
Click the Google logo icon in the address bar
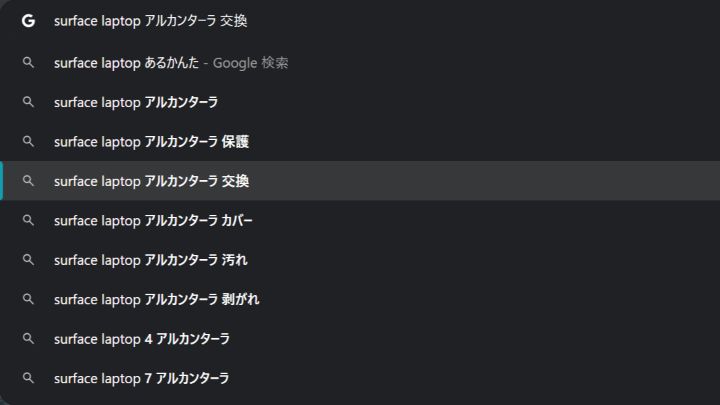tap(28, 21)
